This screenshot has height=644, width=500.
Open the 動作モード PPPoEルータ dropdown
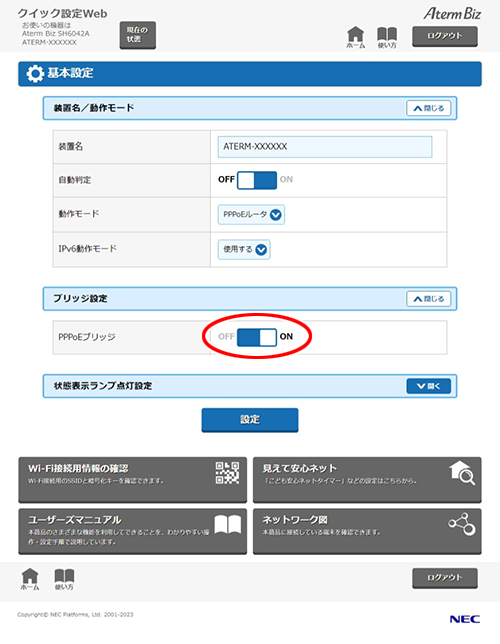(251, 215)
